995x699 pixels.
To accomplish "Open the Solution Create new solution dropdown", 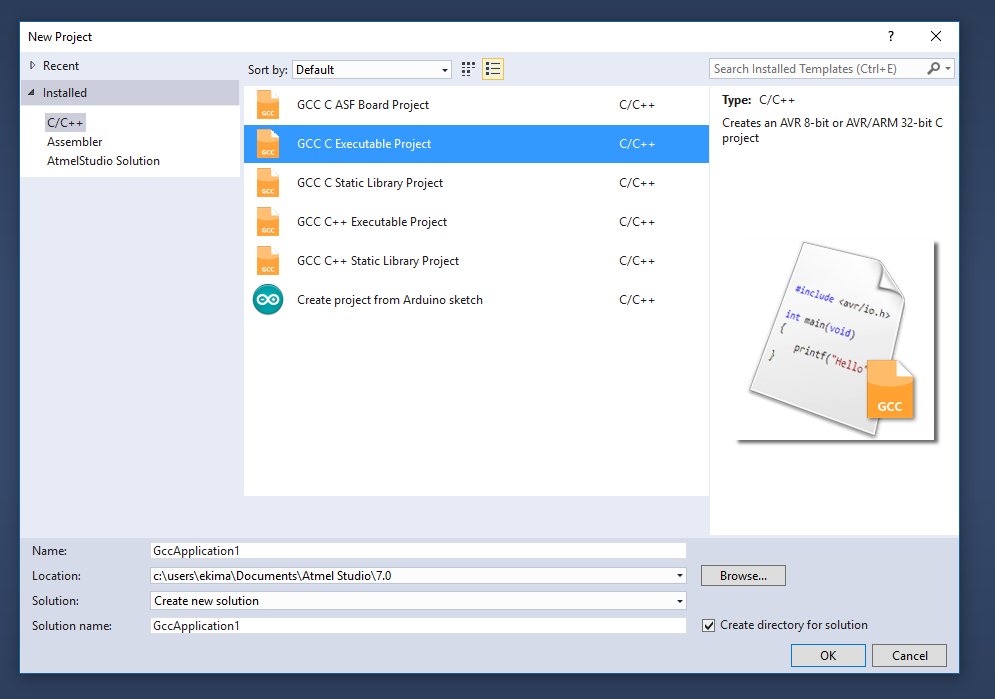I will tap(418, 601).
